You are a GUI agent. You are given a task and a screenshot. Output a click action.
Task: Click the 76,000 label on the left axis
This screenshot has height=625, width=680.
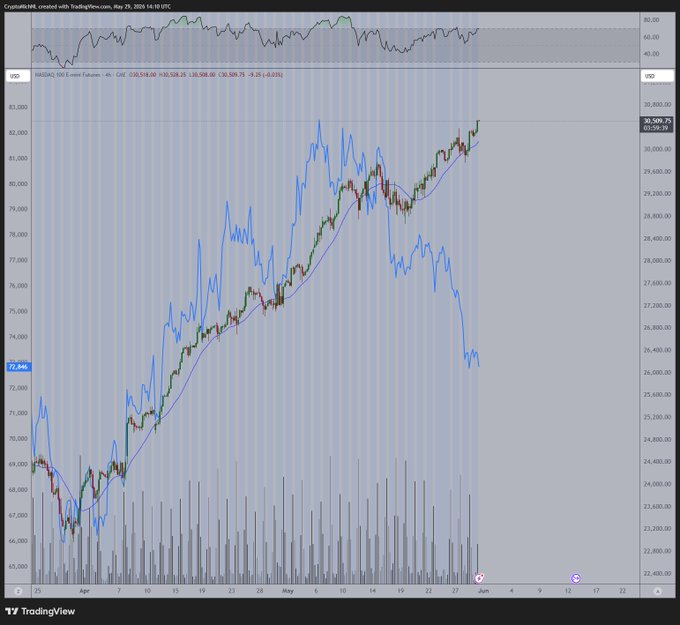click(x=18, y=285)
